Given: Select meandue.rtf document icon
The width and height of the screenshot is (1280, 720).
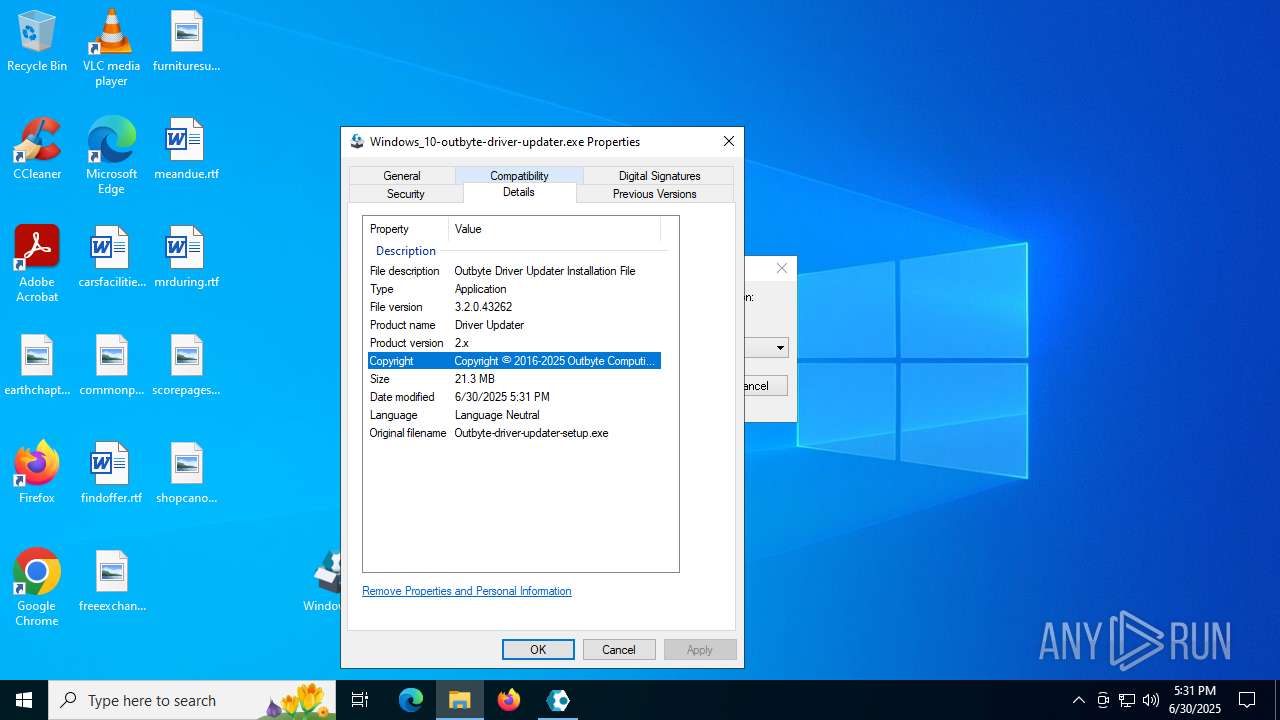Looking at the screenshot, I should coord(186,150).
